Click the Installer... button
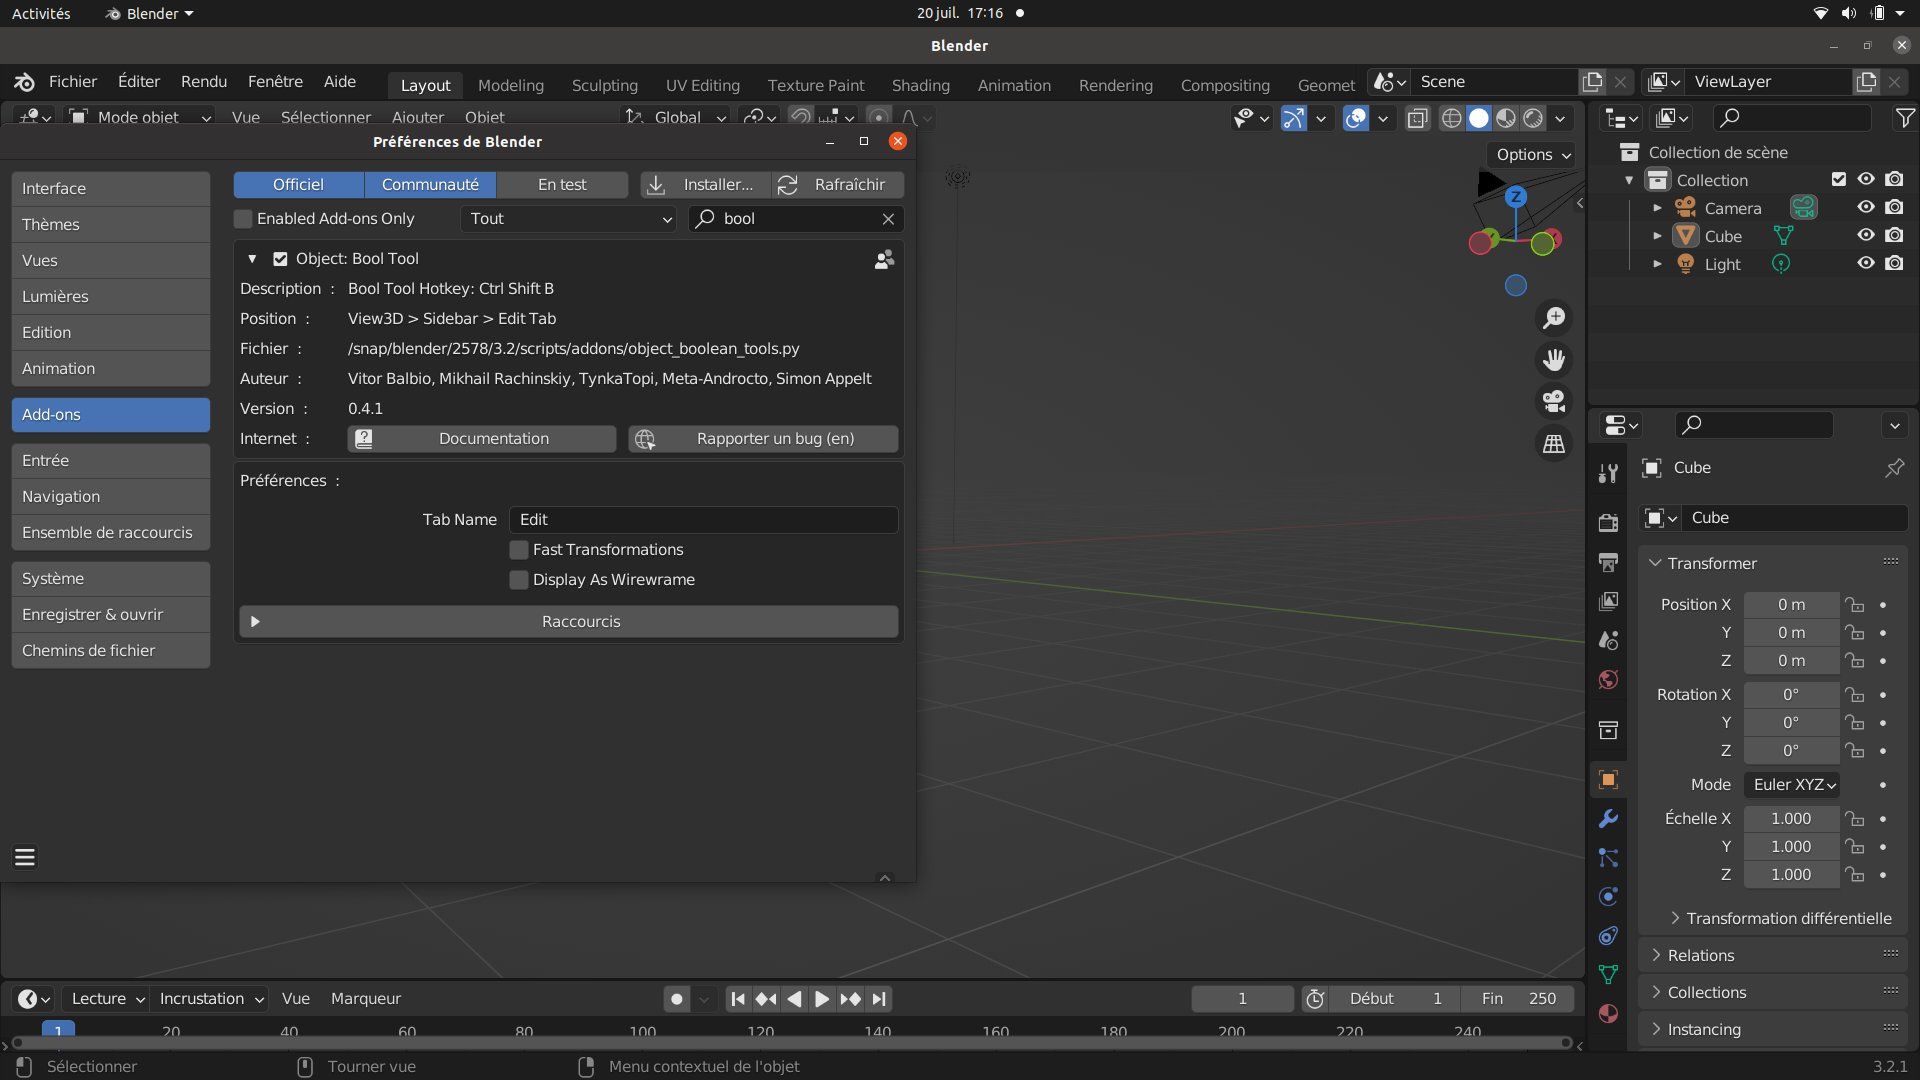 click(706, 185)
